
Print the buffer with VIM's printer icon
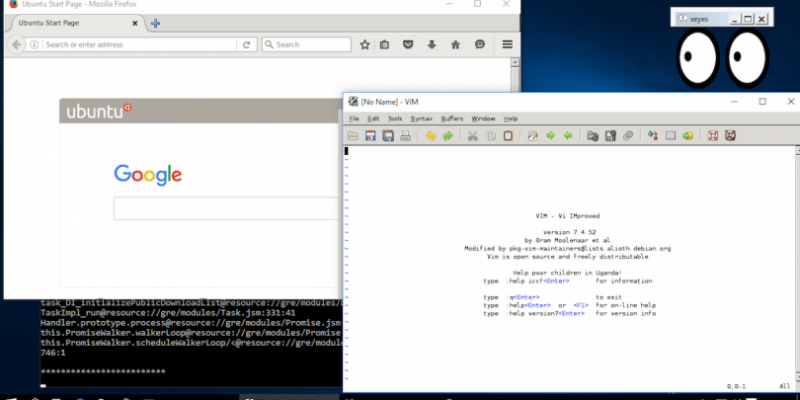click(405, 136)
